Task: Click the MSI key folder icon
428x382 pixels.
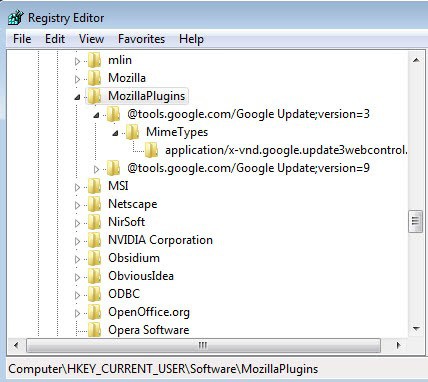Action: coord(95,186)
